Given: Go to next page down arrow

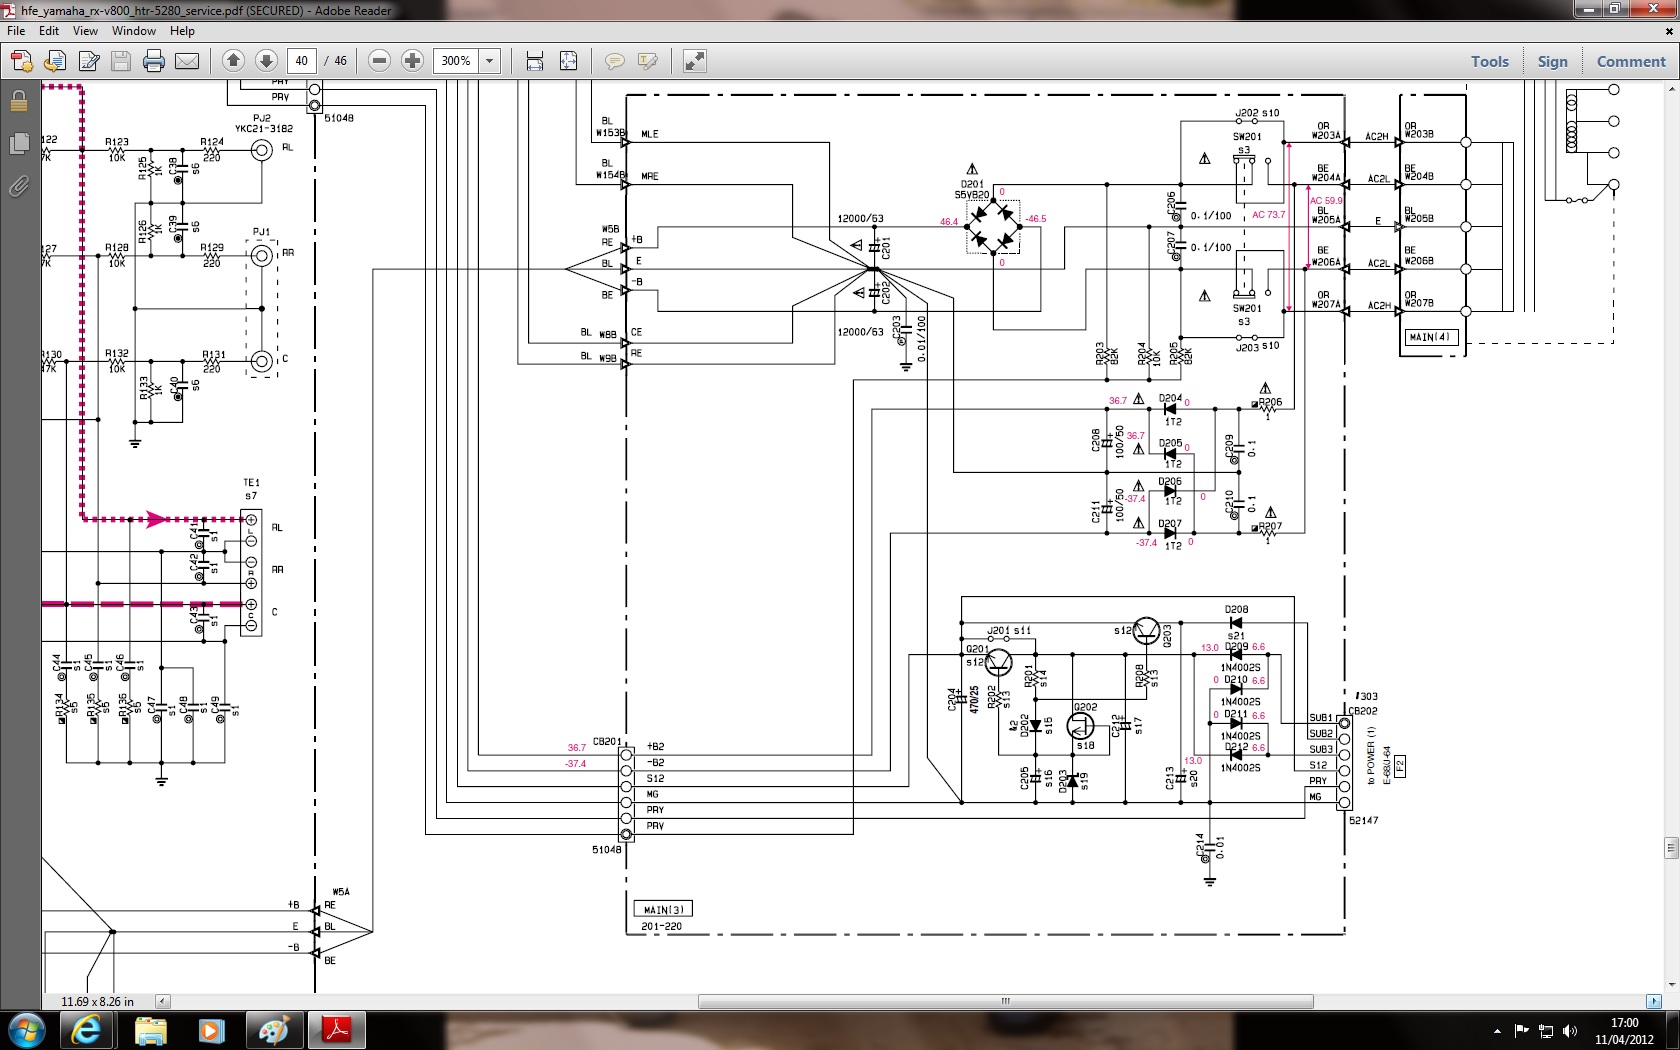Looking at the screenshot, I should tap(266, 61).
